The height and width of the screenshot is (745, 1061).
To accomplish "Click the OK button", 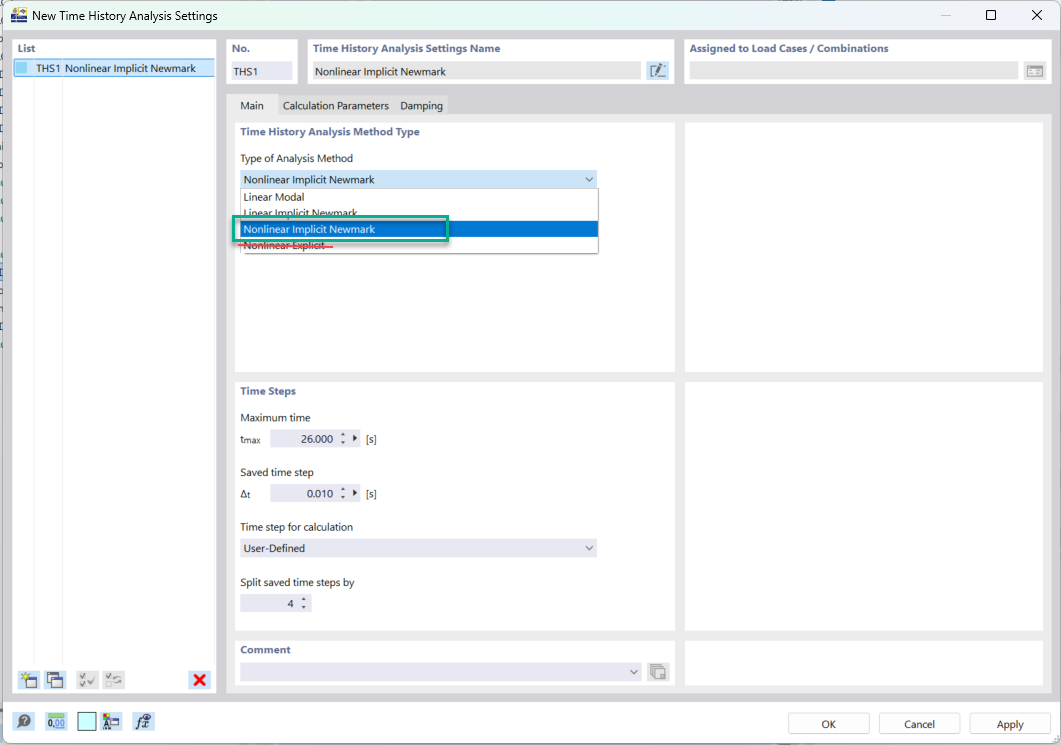I will [828, 724].
